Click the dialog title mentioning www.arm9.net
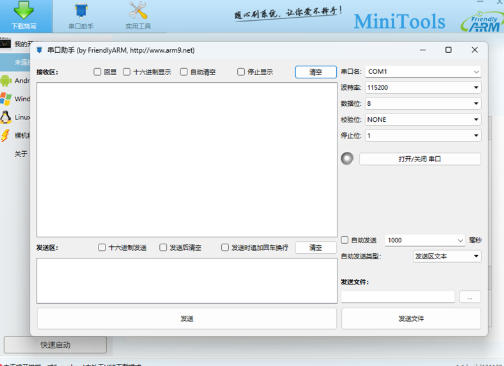Screen dimensions: 504x366 tap(121, 50)
